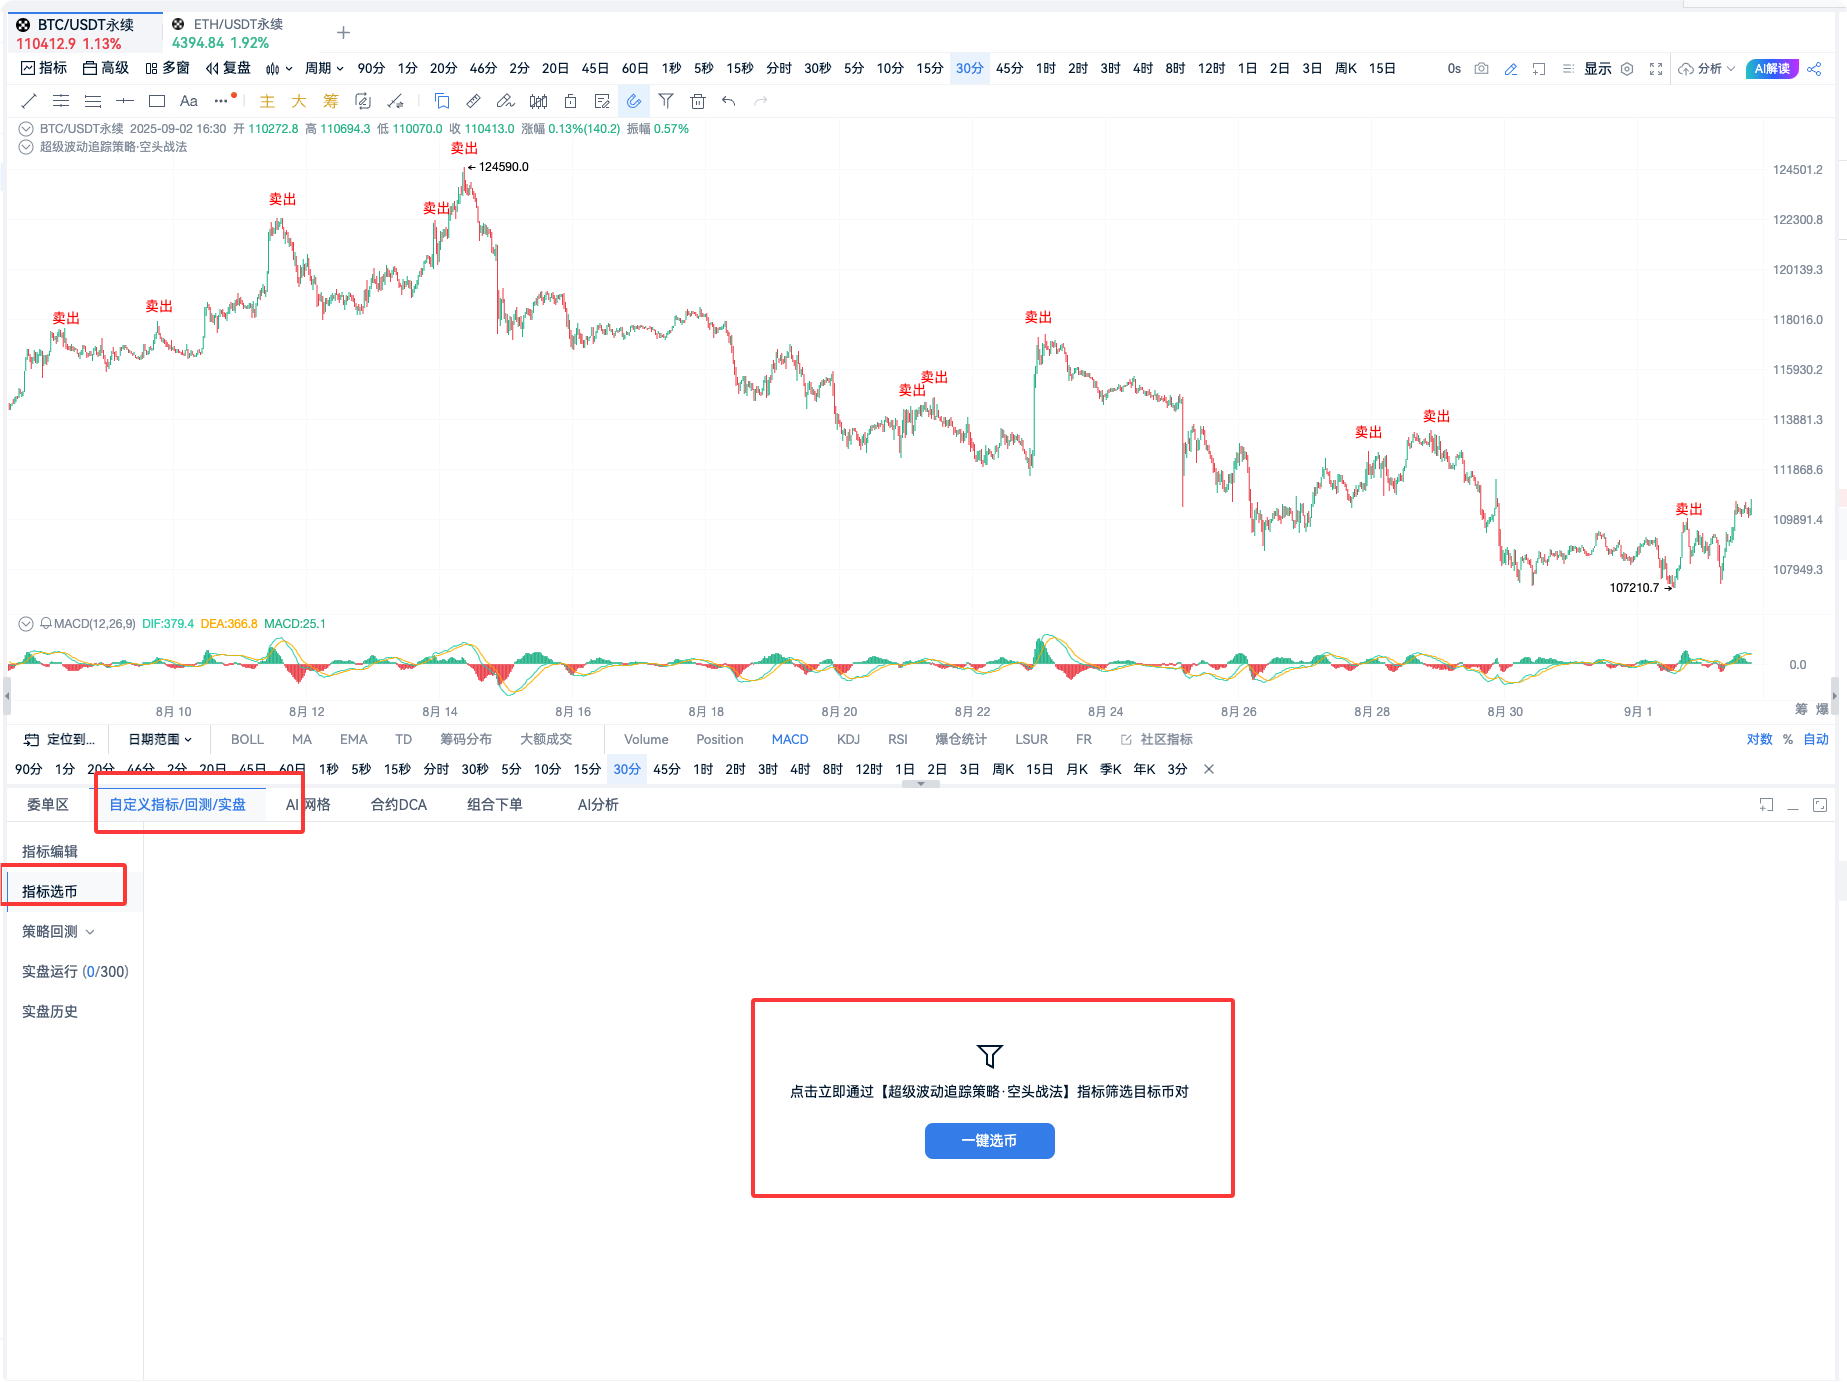The width and height of the screenshot is (1847, 1382).
Task: Collapse the MACD indicator legend
Action: (26, 623)
